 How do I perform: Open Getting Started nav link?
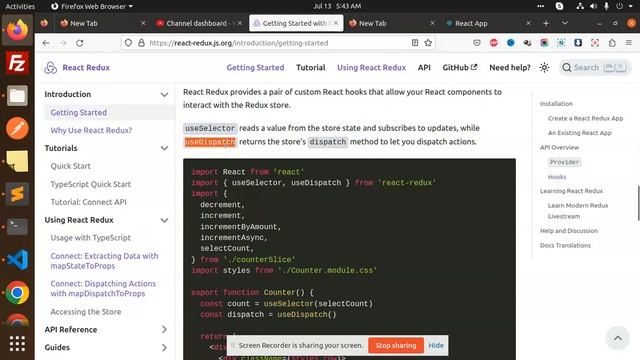256,67
